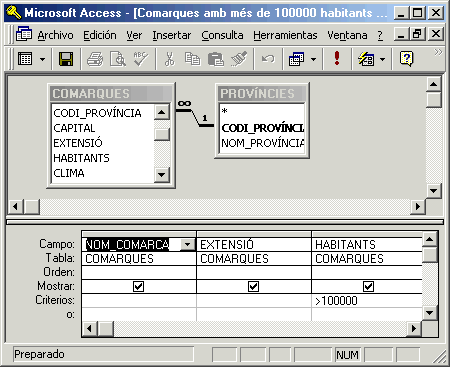The image size is (450, 367).
Task: Run the query with the red exclamation mark
Action: (337, 59)
